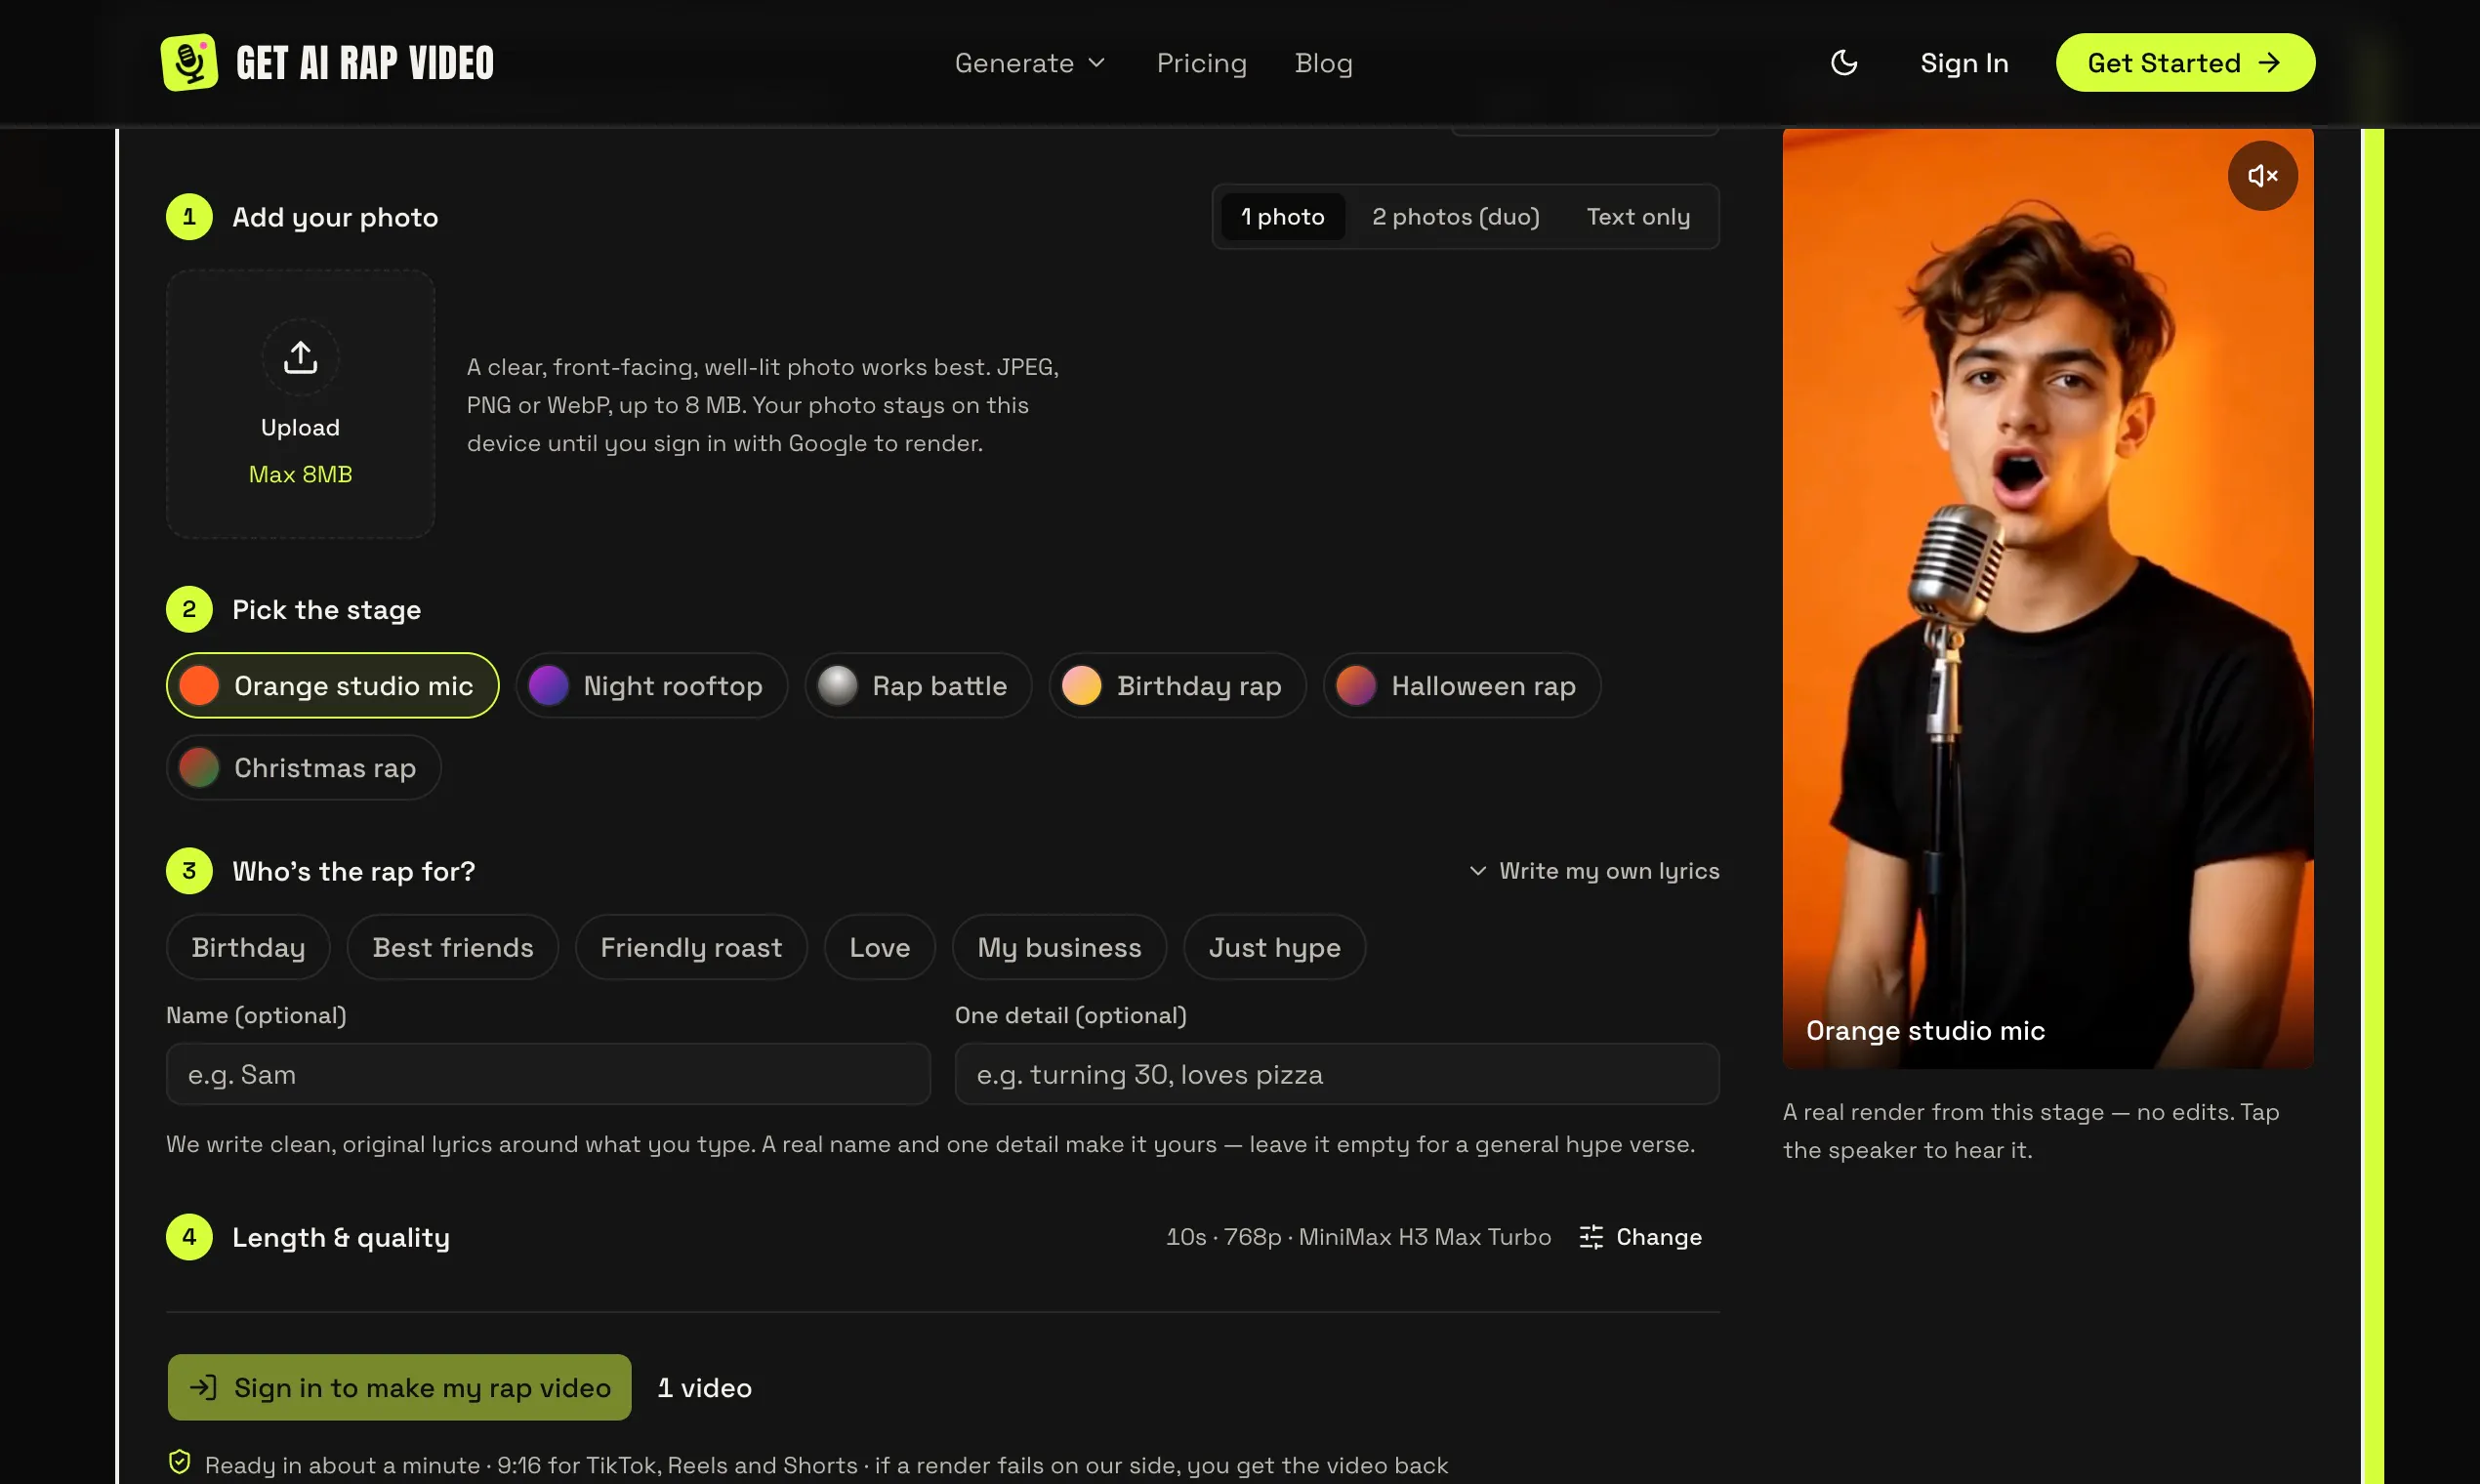Click the upload arrow icon
The height and width of the screenshot is (1484, 2480).
point(300,357)
